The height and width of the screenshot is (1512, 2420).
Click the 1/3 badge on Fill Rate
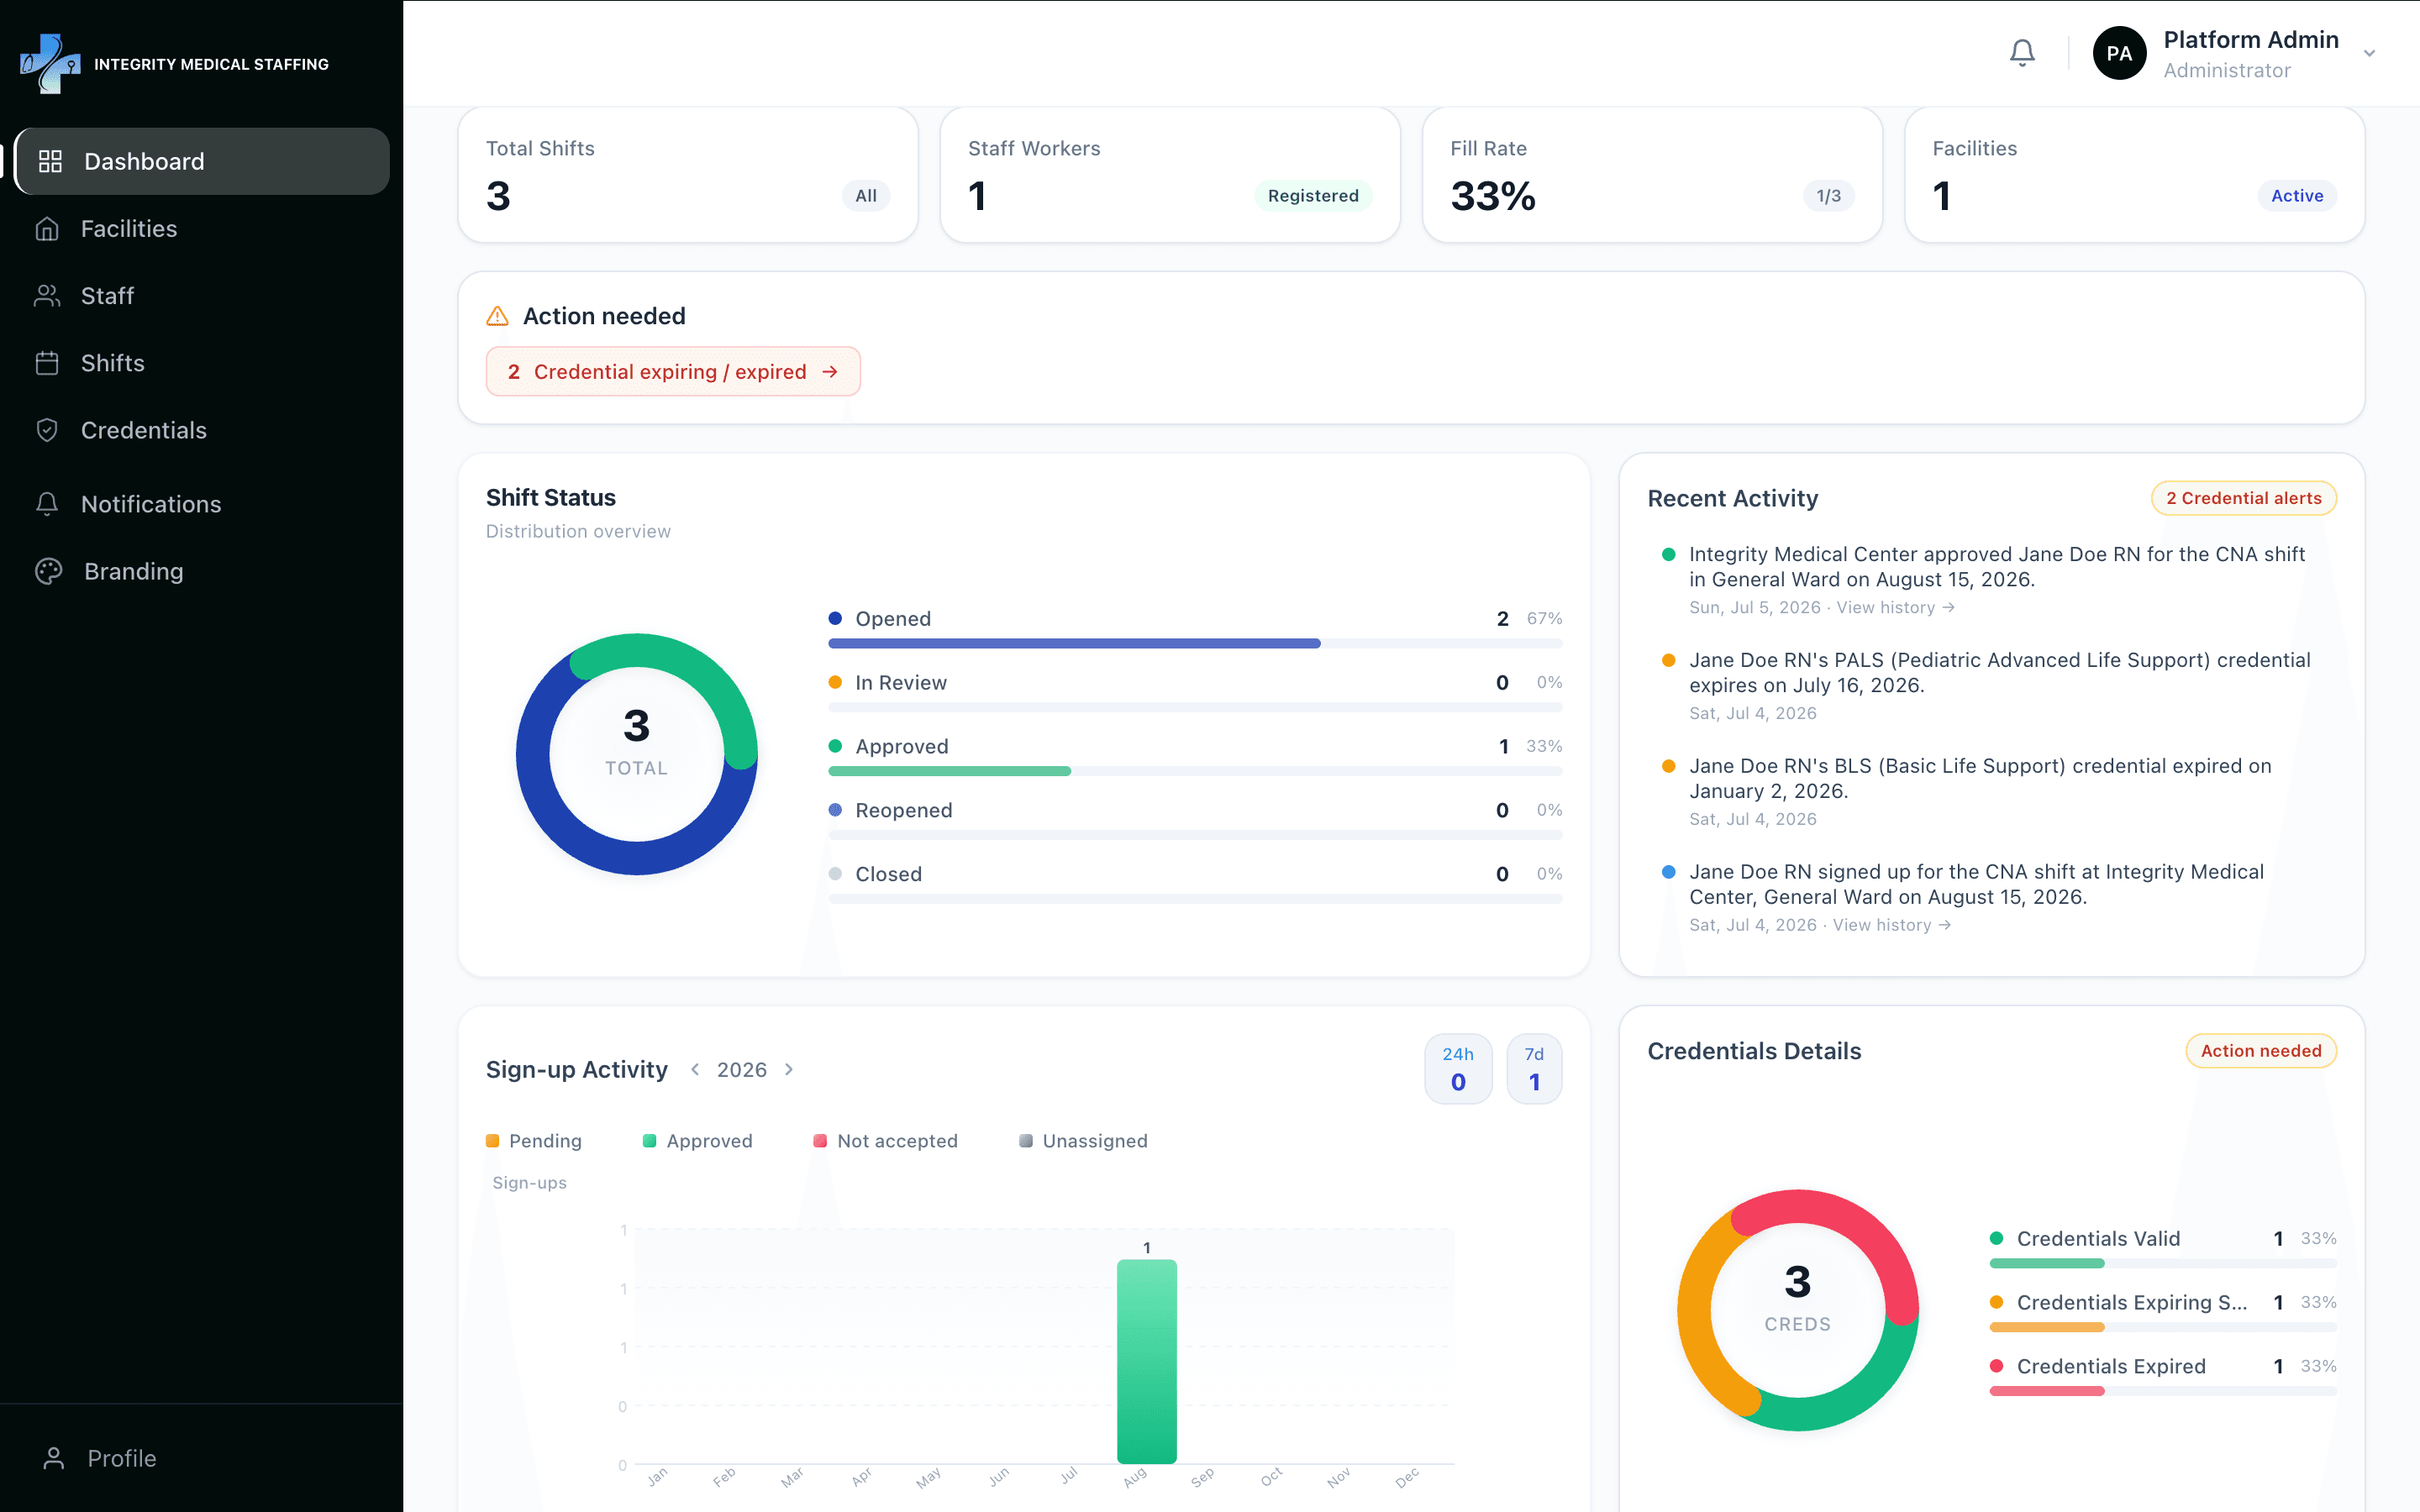coord(1829,196)
